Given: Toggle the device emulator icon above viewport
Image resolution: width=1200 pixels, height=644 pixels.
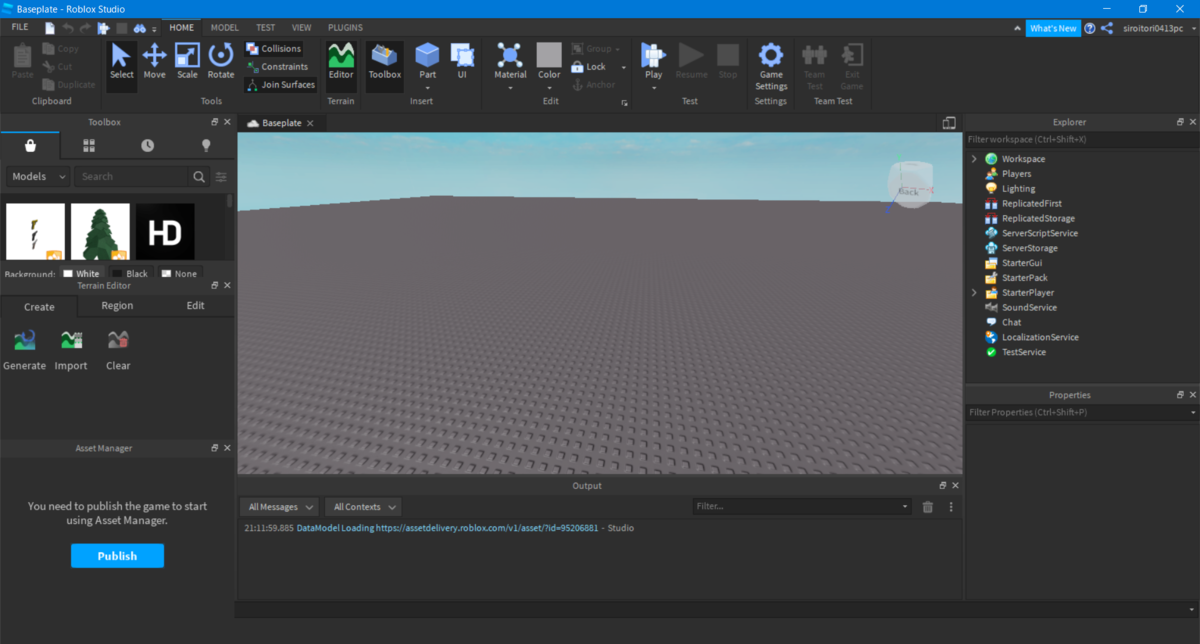Looking at the screenshot, I should (949, 122).
